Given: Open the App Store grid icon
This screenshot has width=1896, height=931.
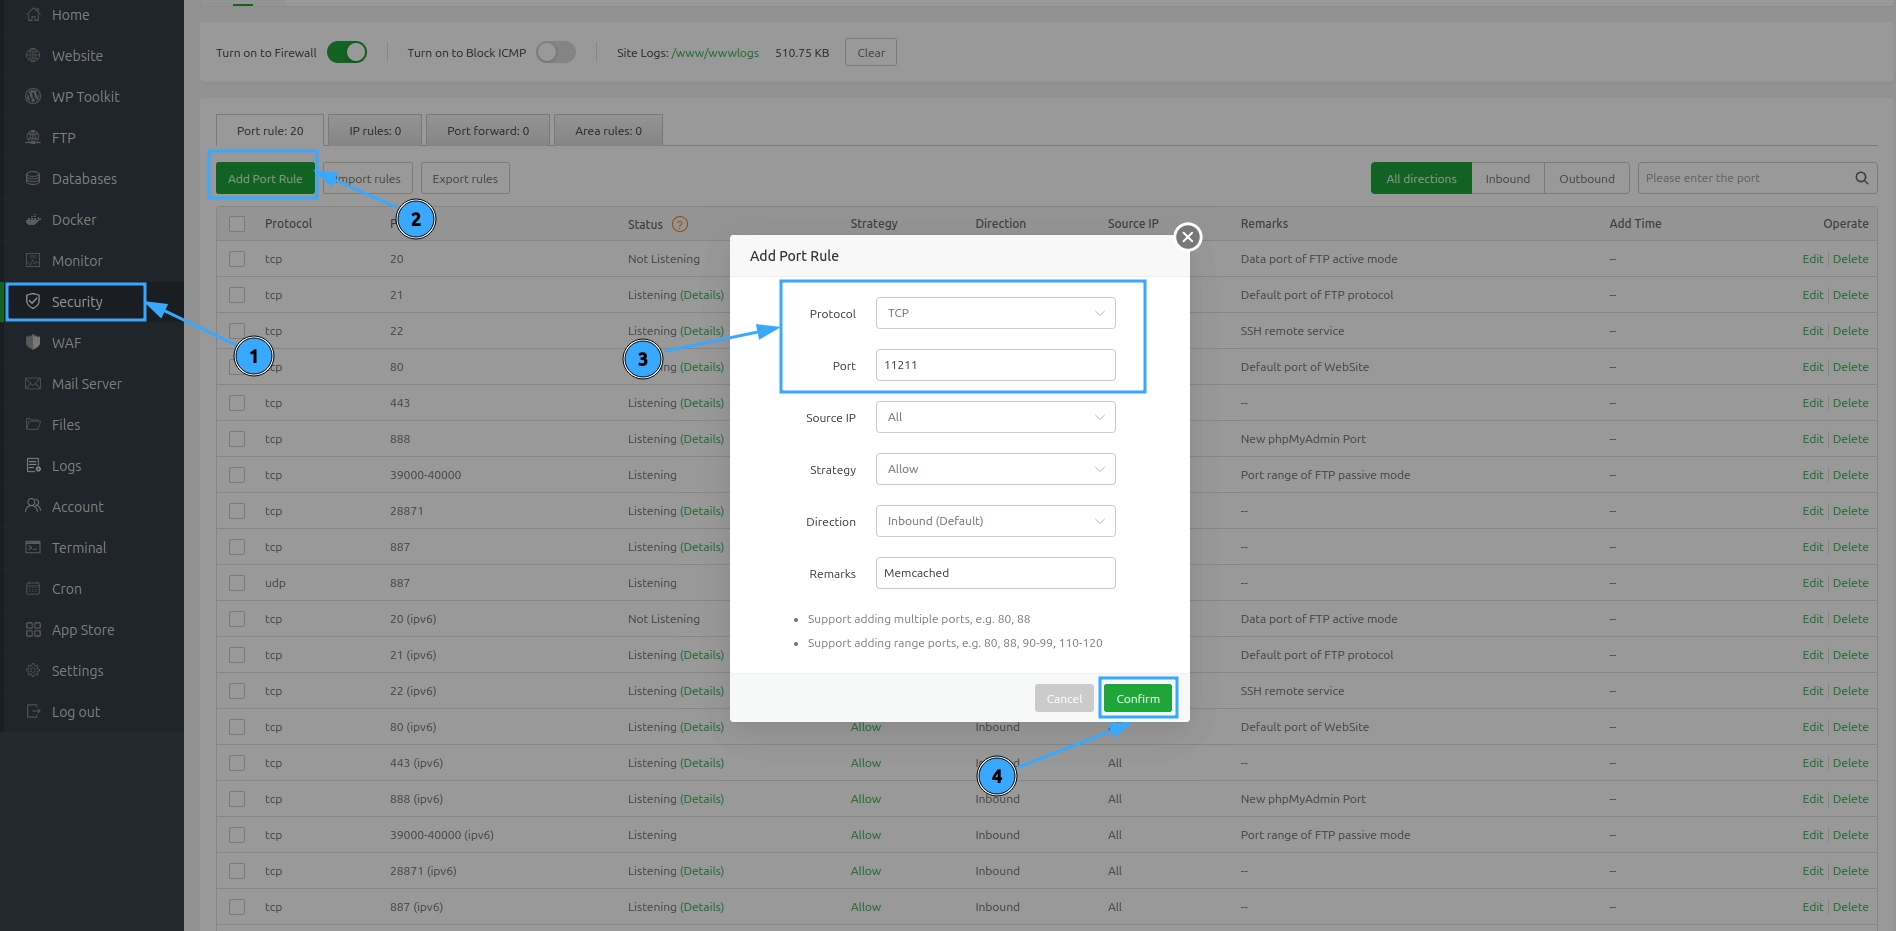Looking at the screenshot, I should click(x=33, y=630).
